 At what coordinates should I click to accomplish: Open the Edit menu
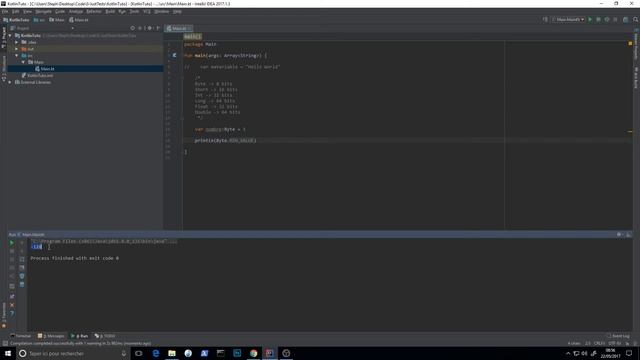pos(16,11)
